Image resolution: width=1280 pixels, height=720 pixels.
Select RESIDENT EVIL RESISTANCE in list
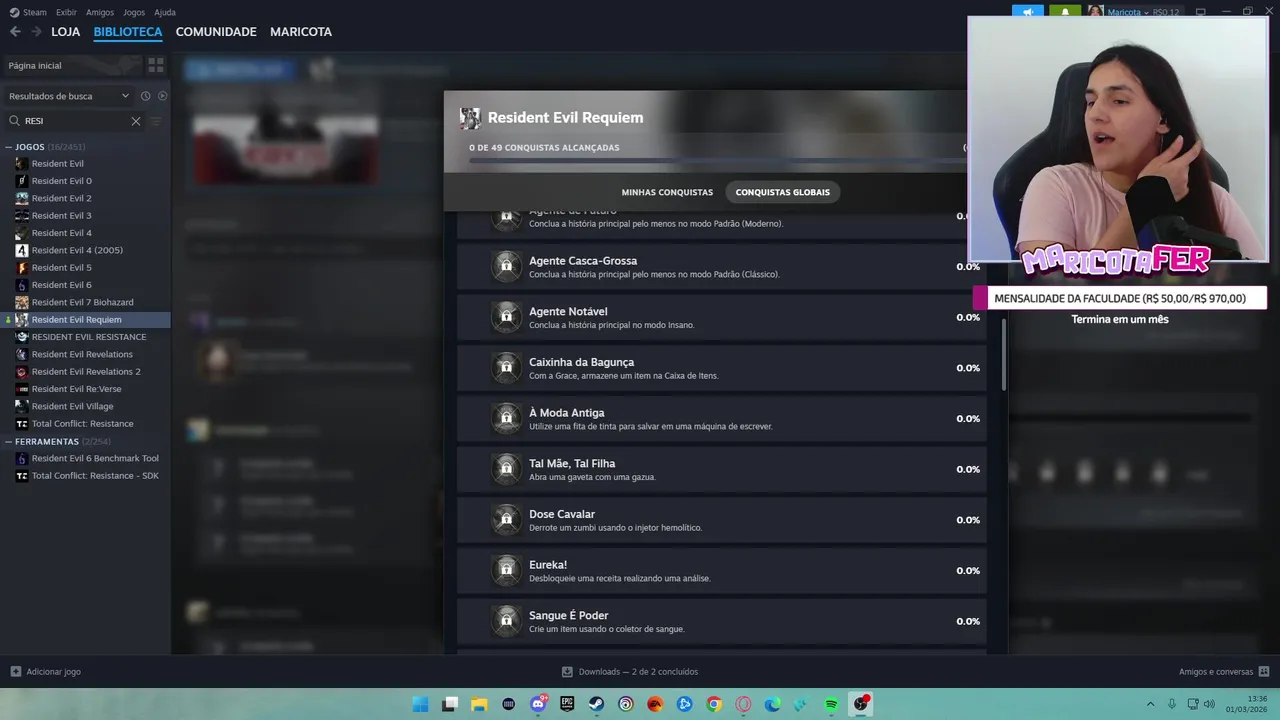click(88, 337)
